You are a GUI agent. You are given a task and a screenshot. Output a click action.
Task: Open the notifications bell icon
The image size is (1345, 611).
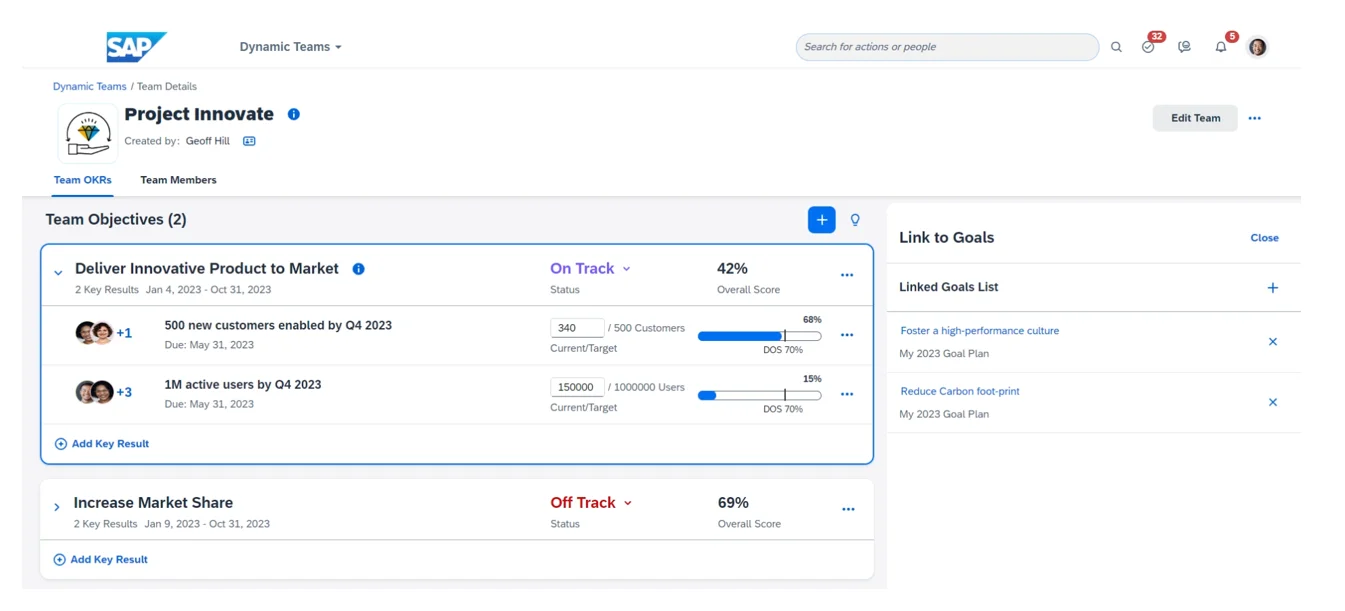(1220, 47)
